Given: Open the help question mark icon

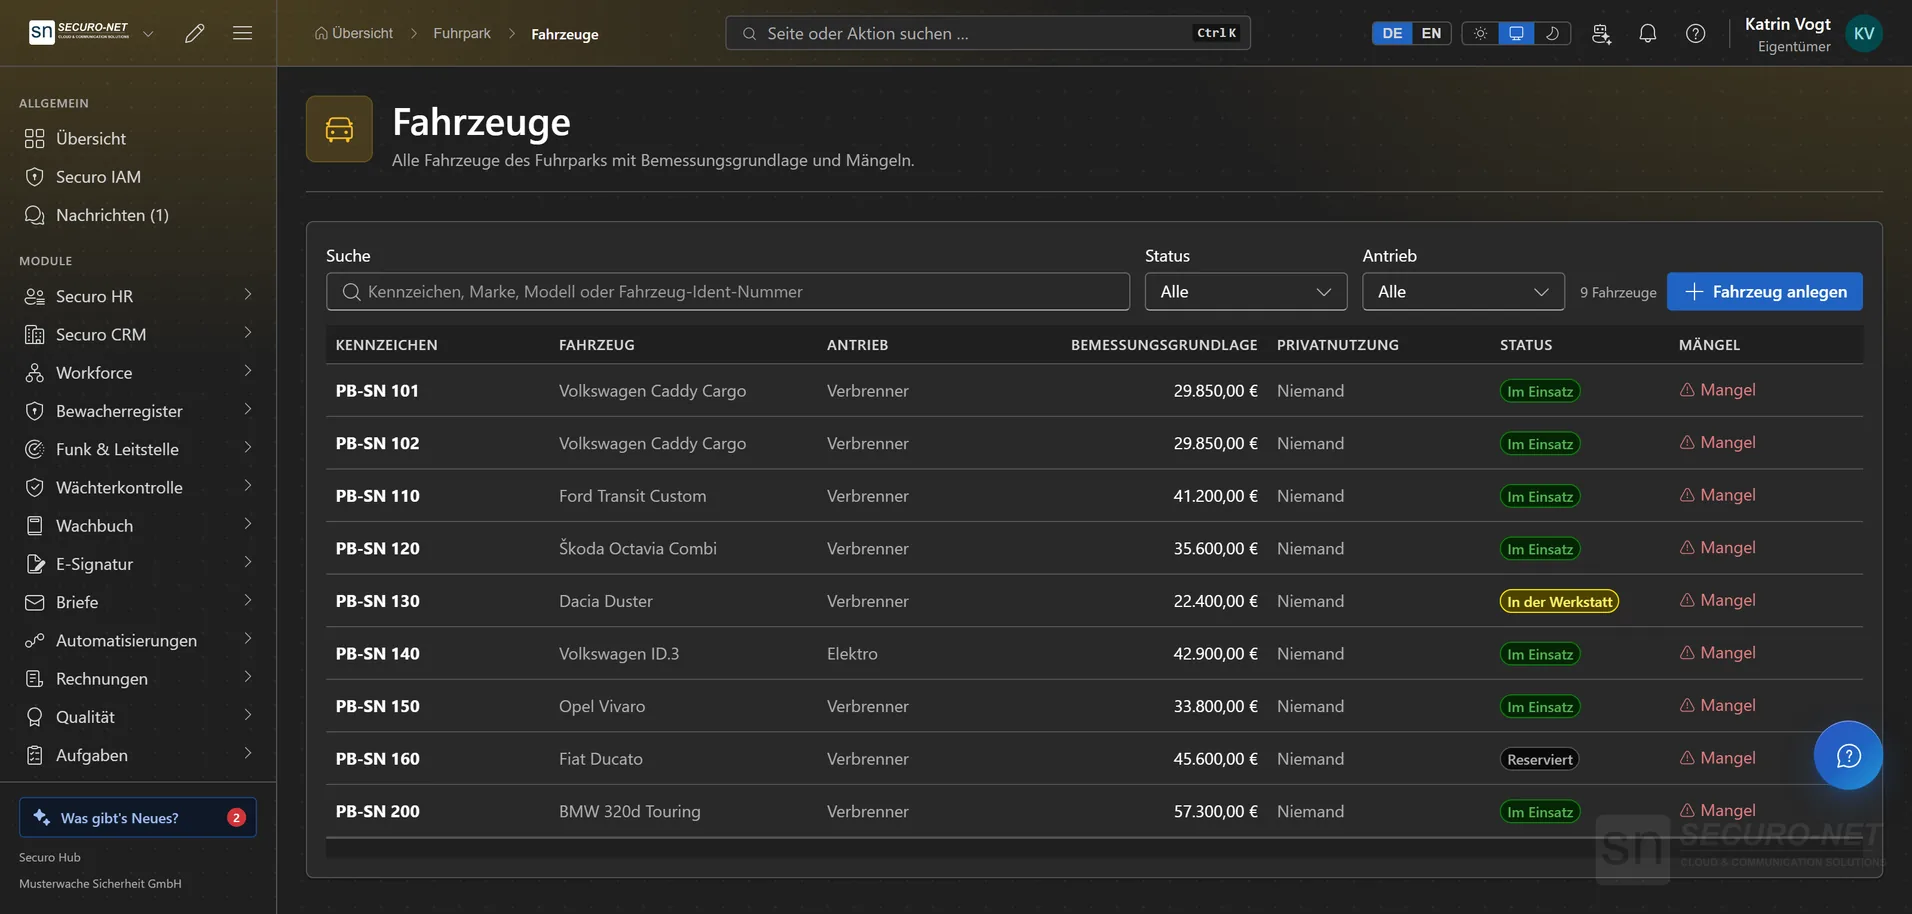Looking at the screenshot, I should pos(1695,33).
